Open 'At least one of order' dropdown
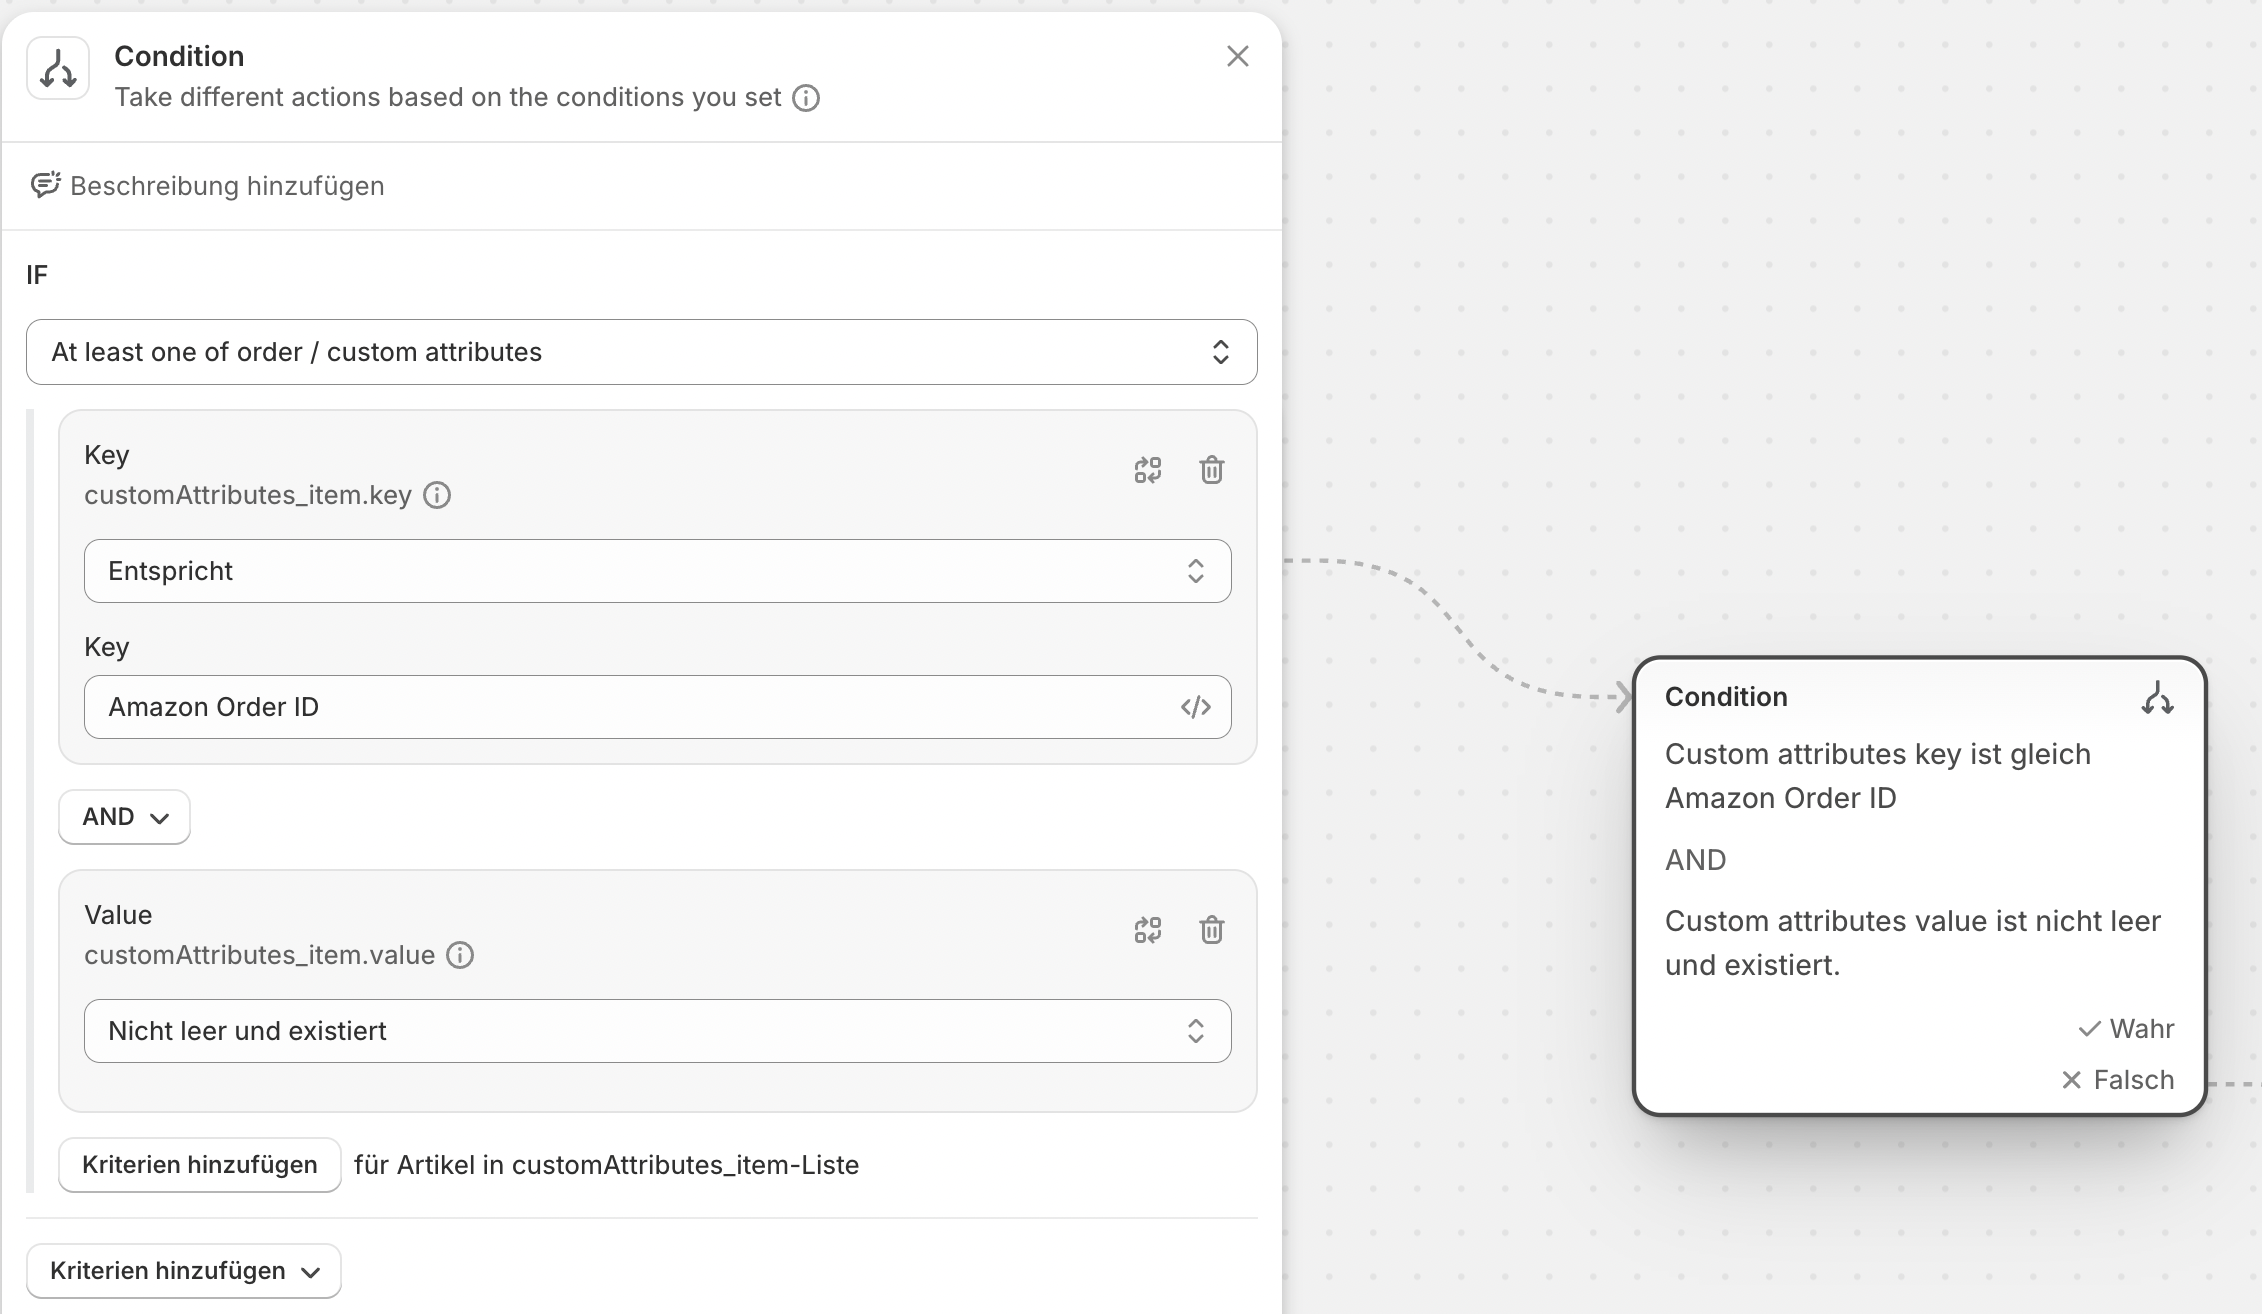The image size is (2262, 1314). 641,352
